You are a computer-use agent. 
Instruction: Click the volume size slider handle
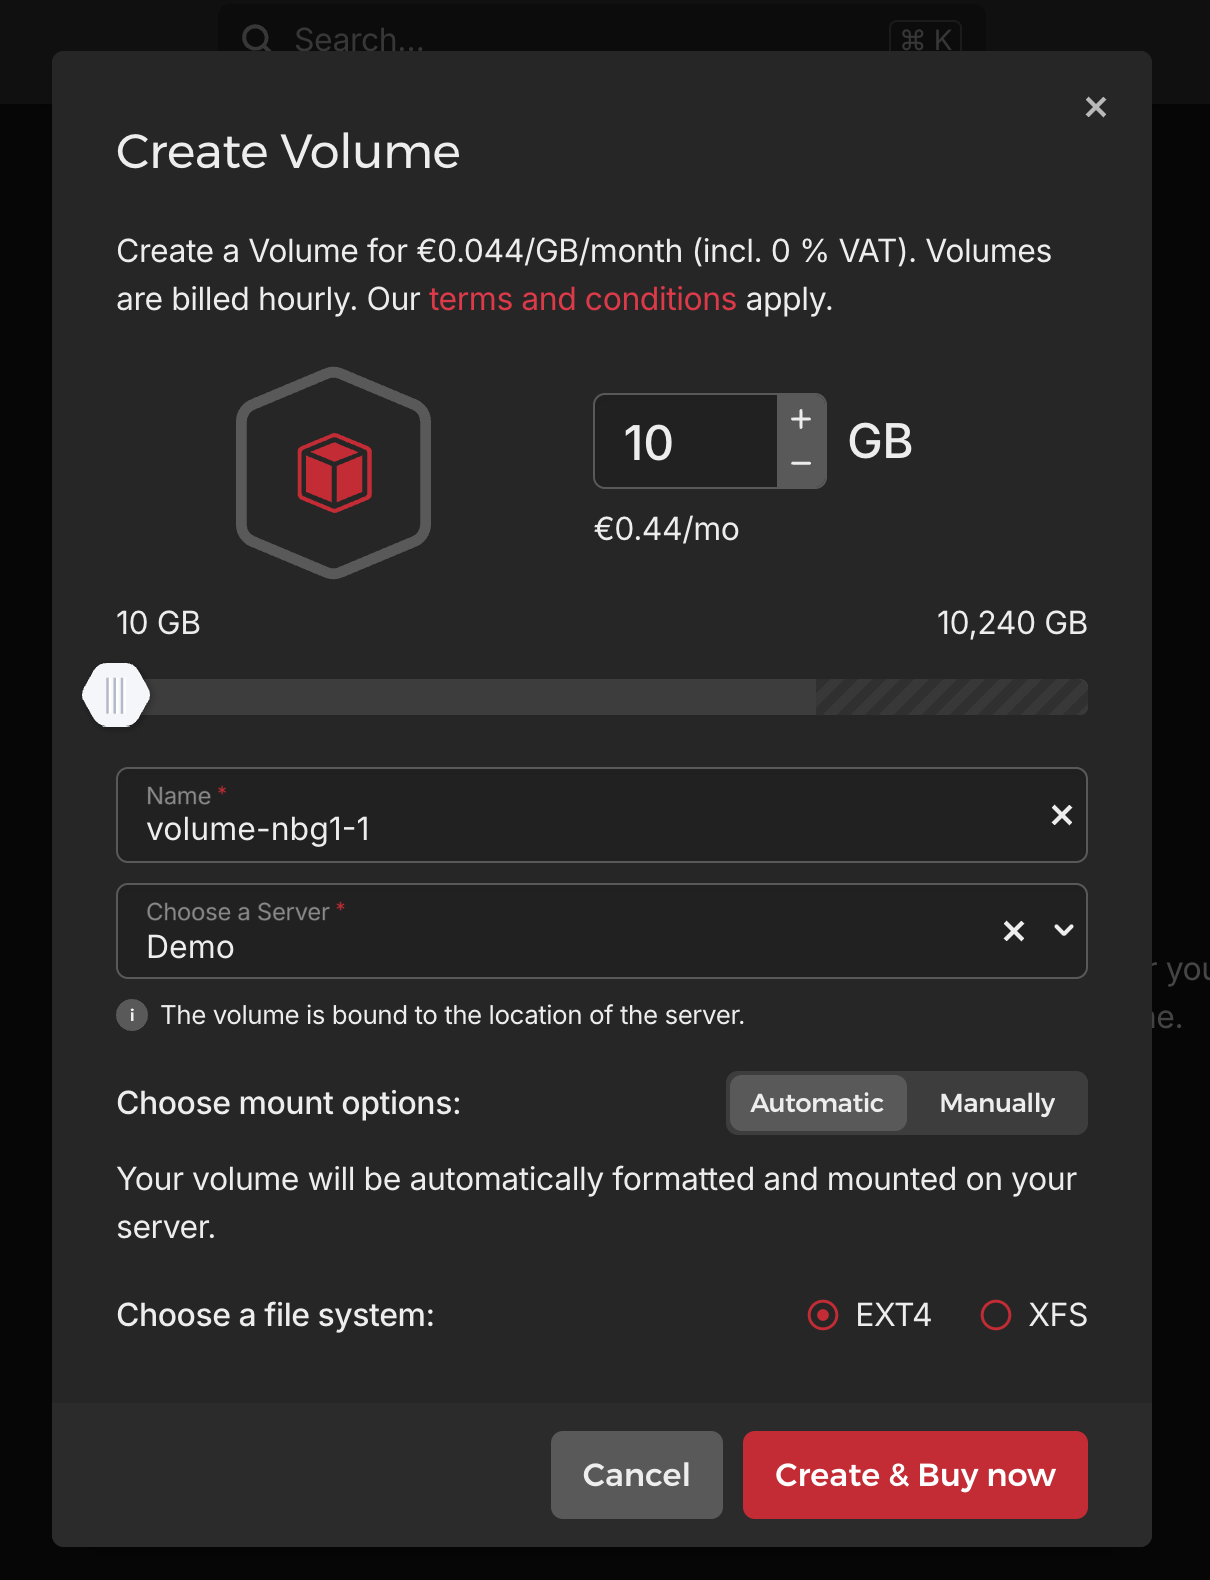click(116, 695)
